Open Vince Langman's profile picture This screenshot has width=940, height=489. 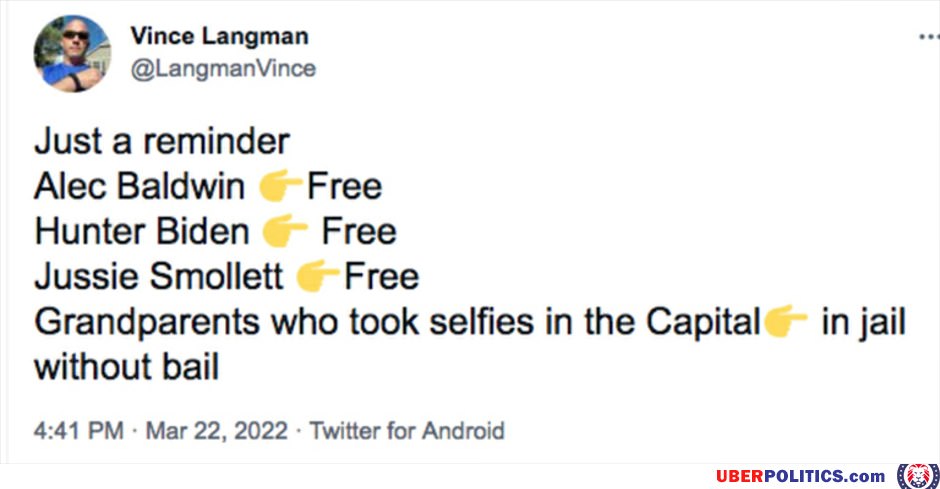pyautogui.click(x=72, y=53)
